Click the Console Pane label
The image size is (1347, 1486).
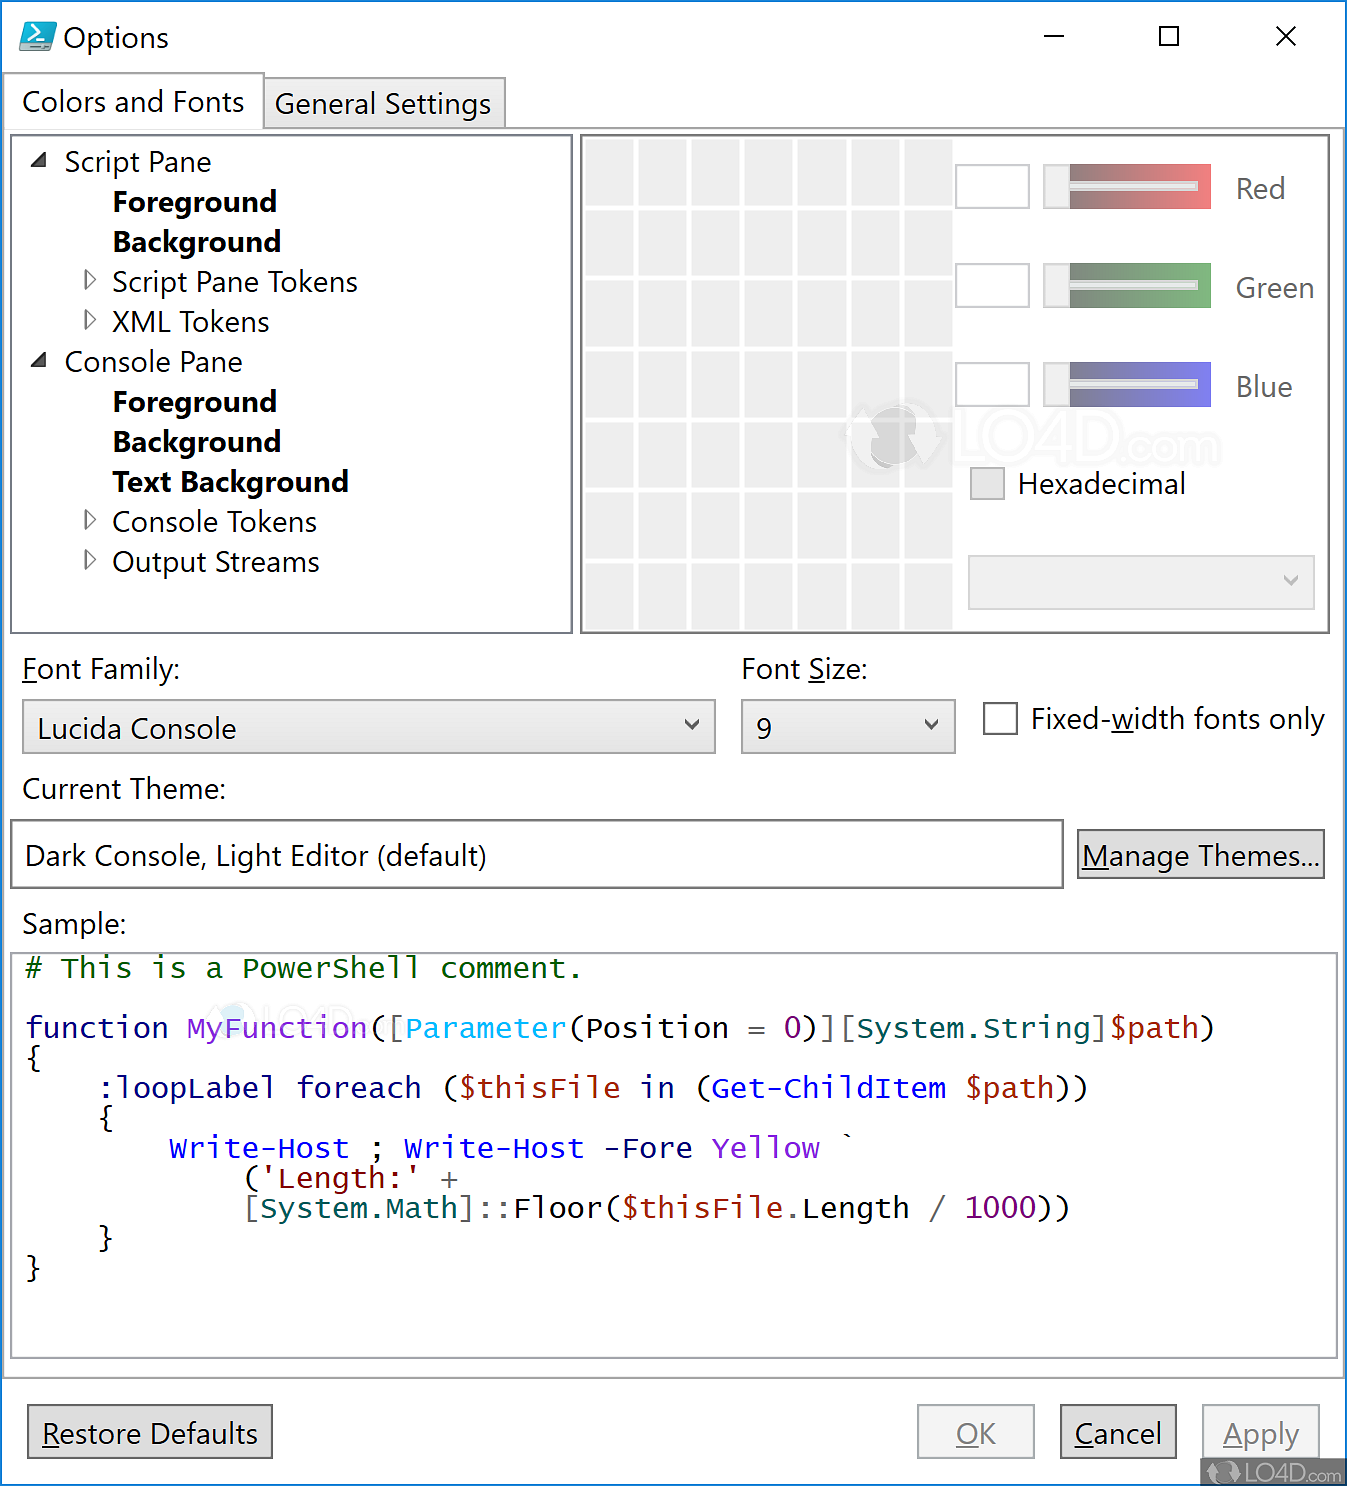coord(154,362)
